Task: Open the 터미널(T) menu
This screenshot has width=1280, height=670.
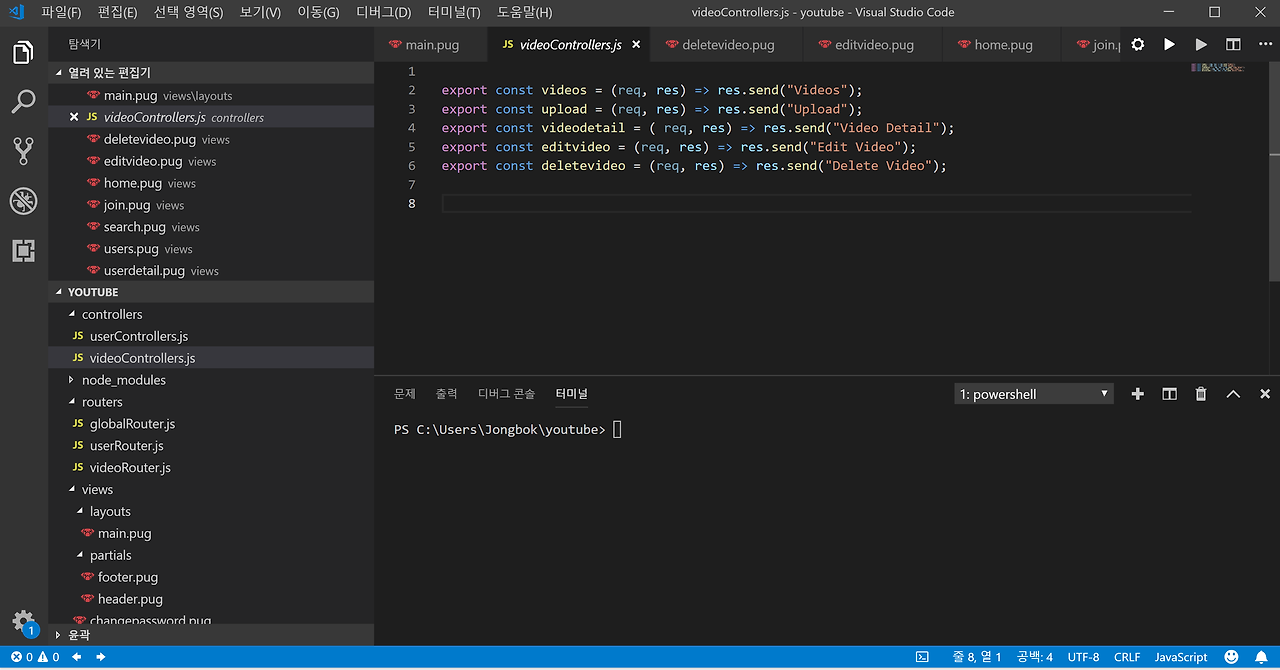Action: point(454,12)
